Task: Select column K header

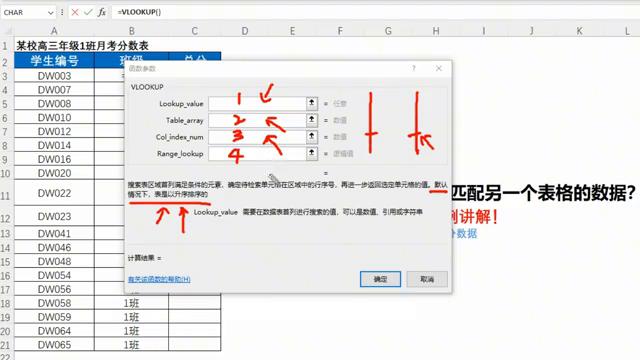Action: click(579, 31)
